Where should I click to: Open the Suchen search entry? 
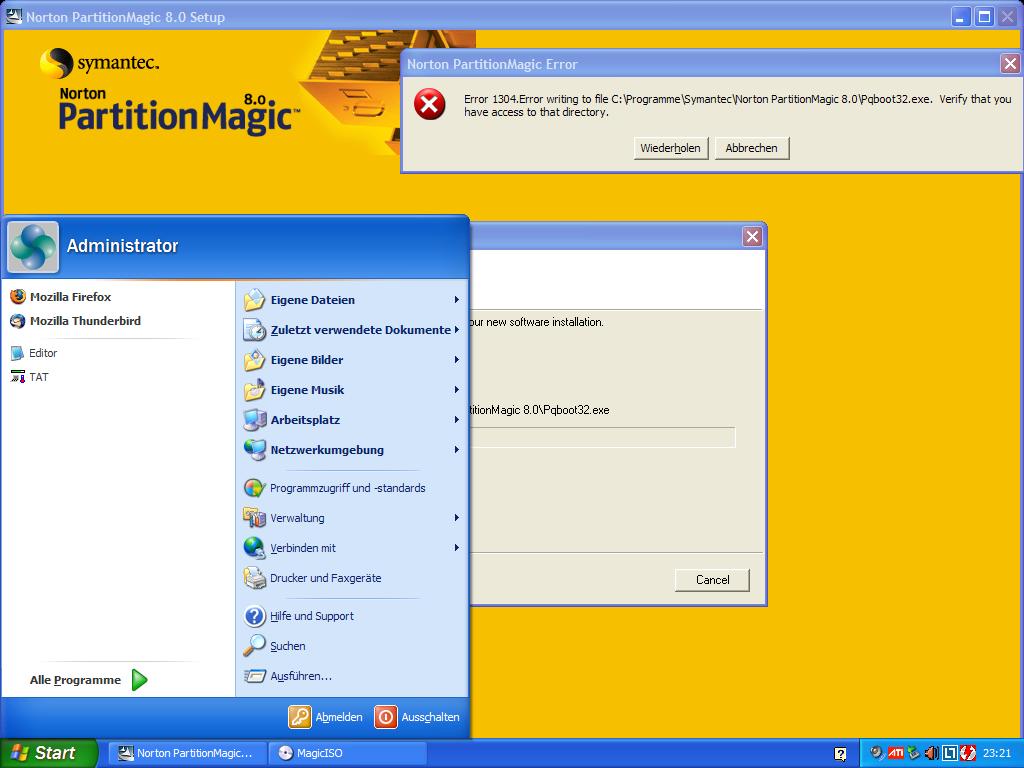(x=352, y=646)
